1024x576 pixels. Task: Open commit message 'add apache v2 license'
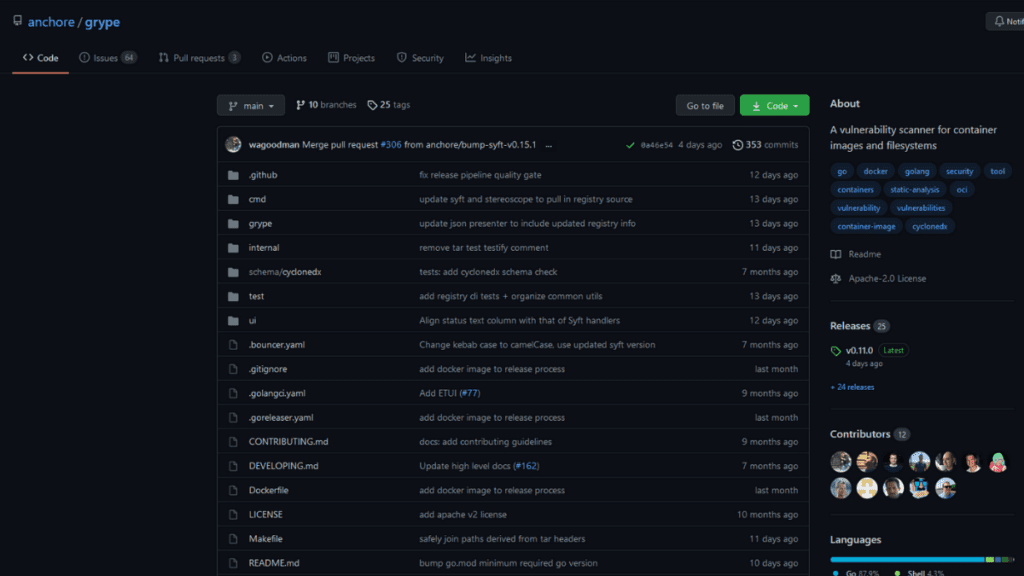click(462, 515)
